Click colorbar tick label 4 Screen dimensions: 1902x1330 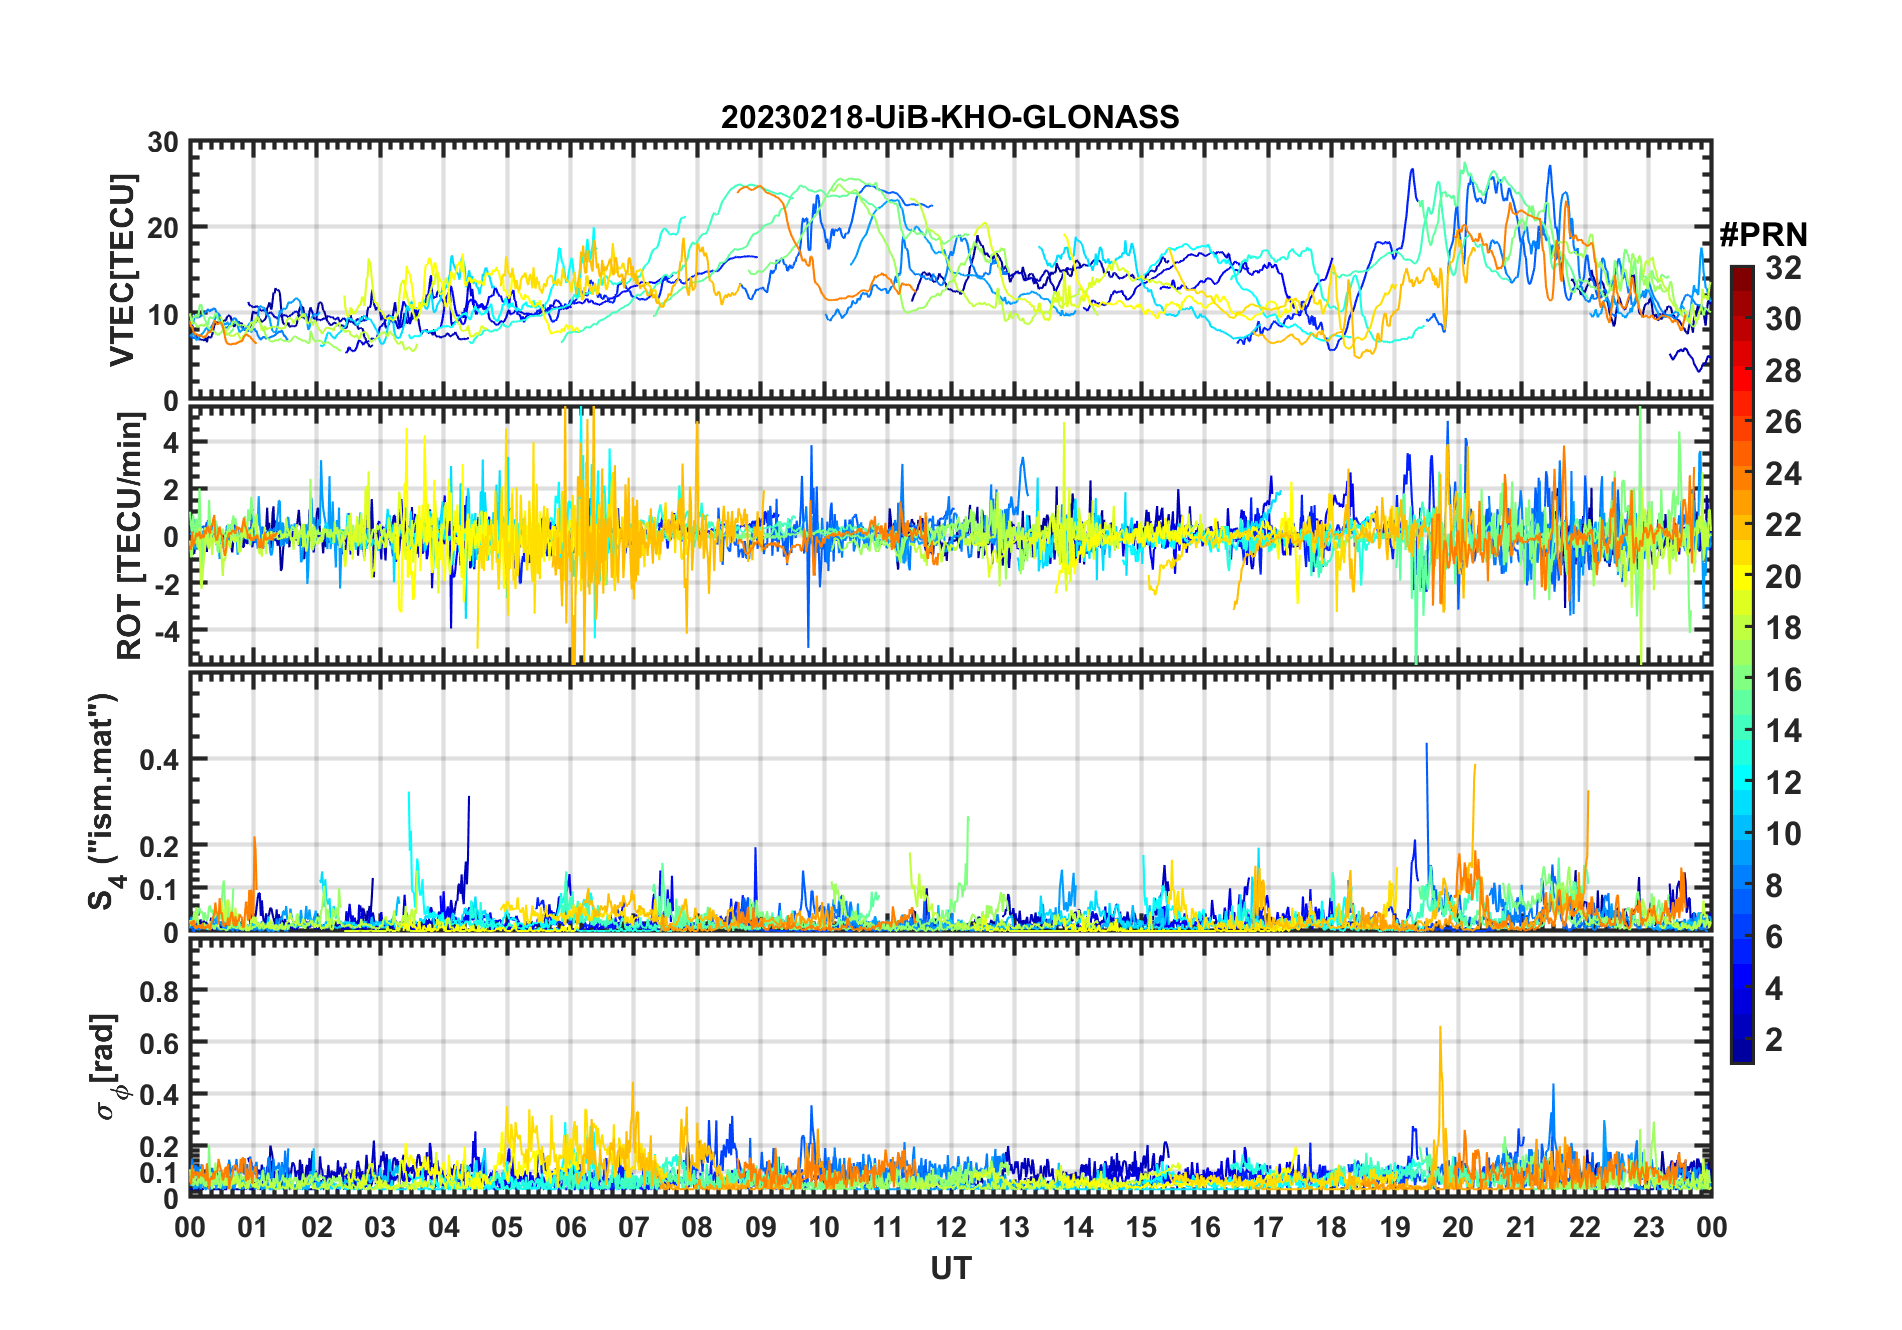pos(1774,988)
